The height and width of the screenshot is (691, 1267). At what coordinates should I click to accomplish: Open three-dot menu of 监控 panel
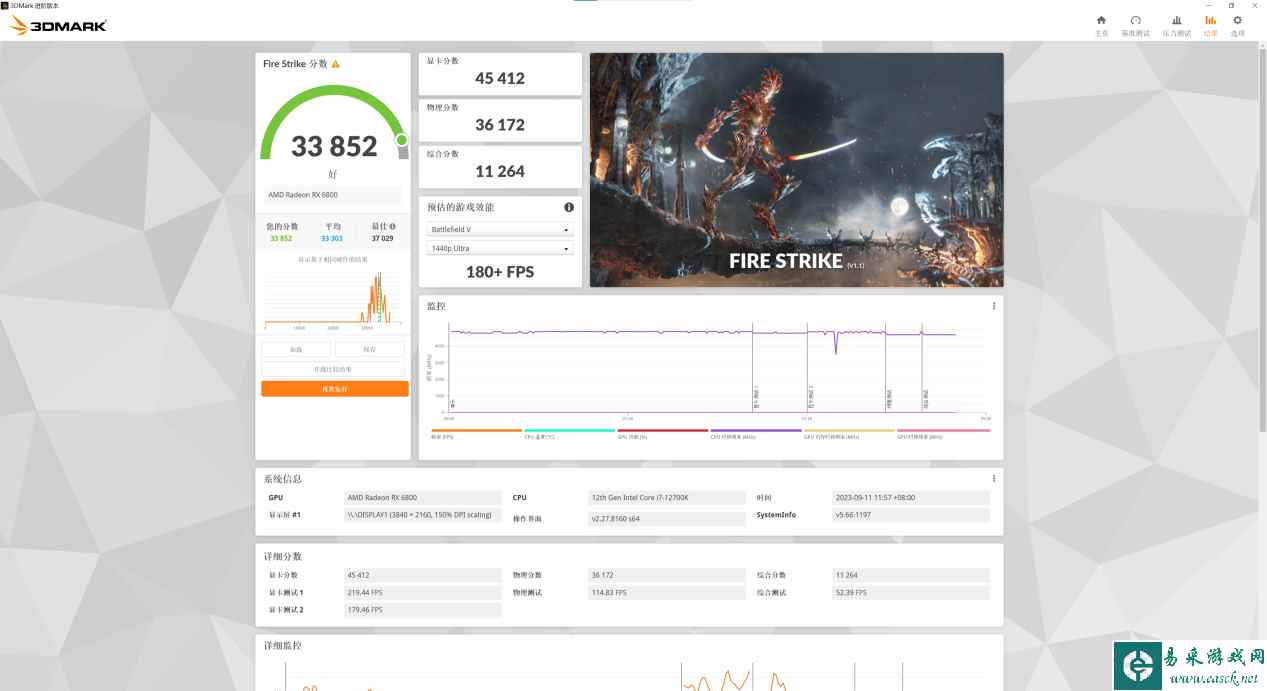[993, 306]
